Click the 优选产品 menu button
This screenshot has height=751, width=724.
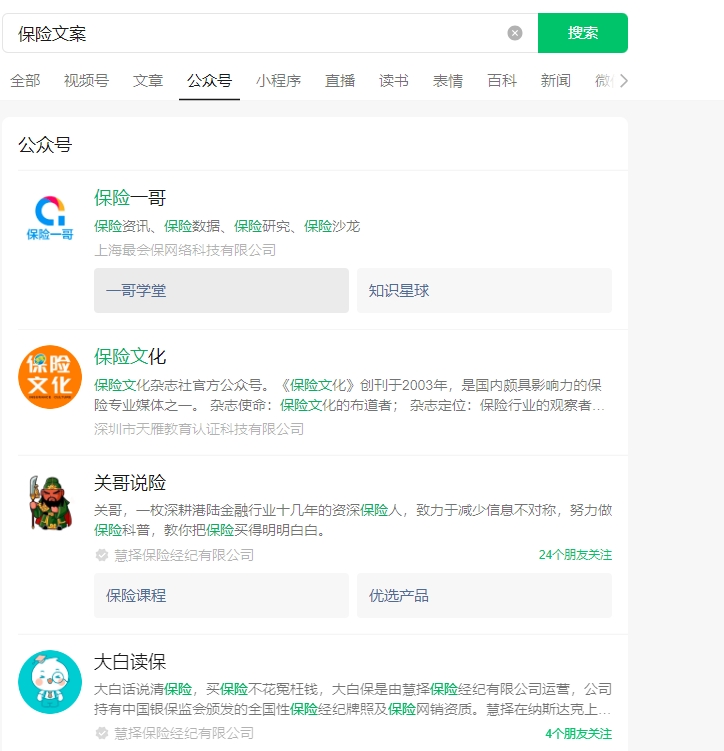(484, 595)
